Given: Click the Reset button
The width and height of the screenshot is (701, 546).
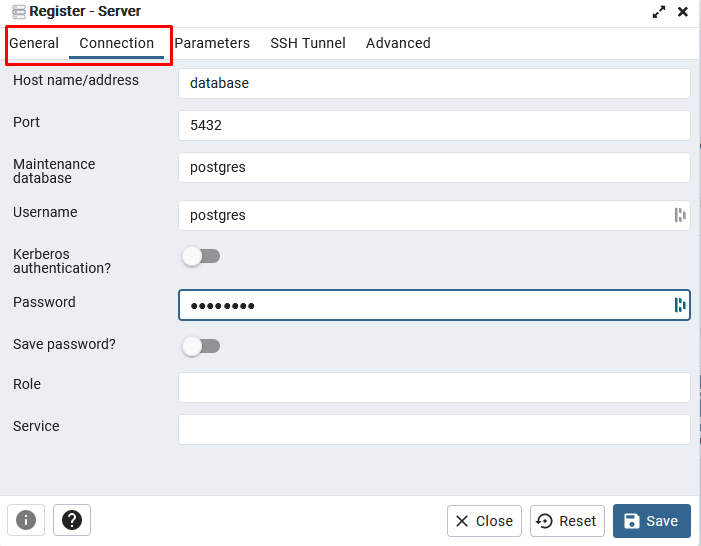Looking at the screenshot, I should [x=567, y=521].
